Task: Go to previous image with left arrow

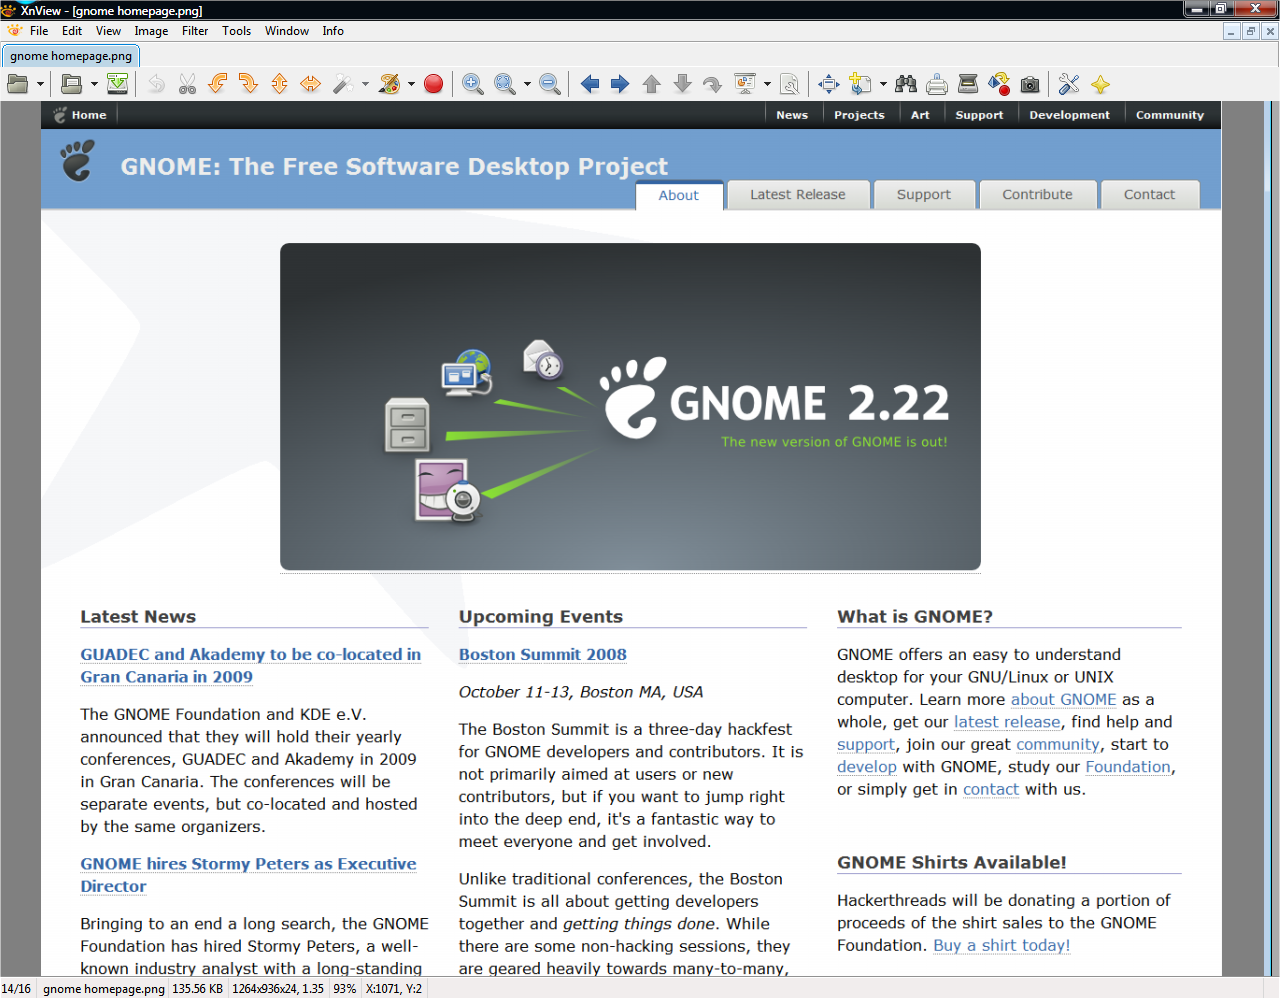Action: point(590,84)
